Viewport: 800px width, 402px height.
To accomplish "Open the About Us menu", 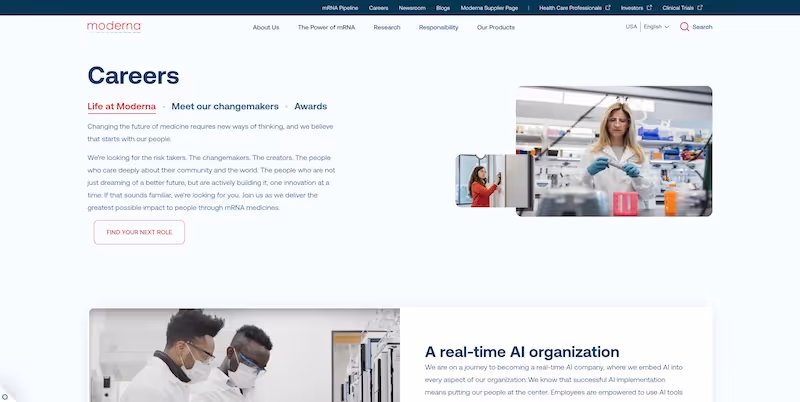I will (266, 28).
